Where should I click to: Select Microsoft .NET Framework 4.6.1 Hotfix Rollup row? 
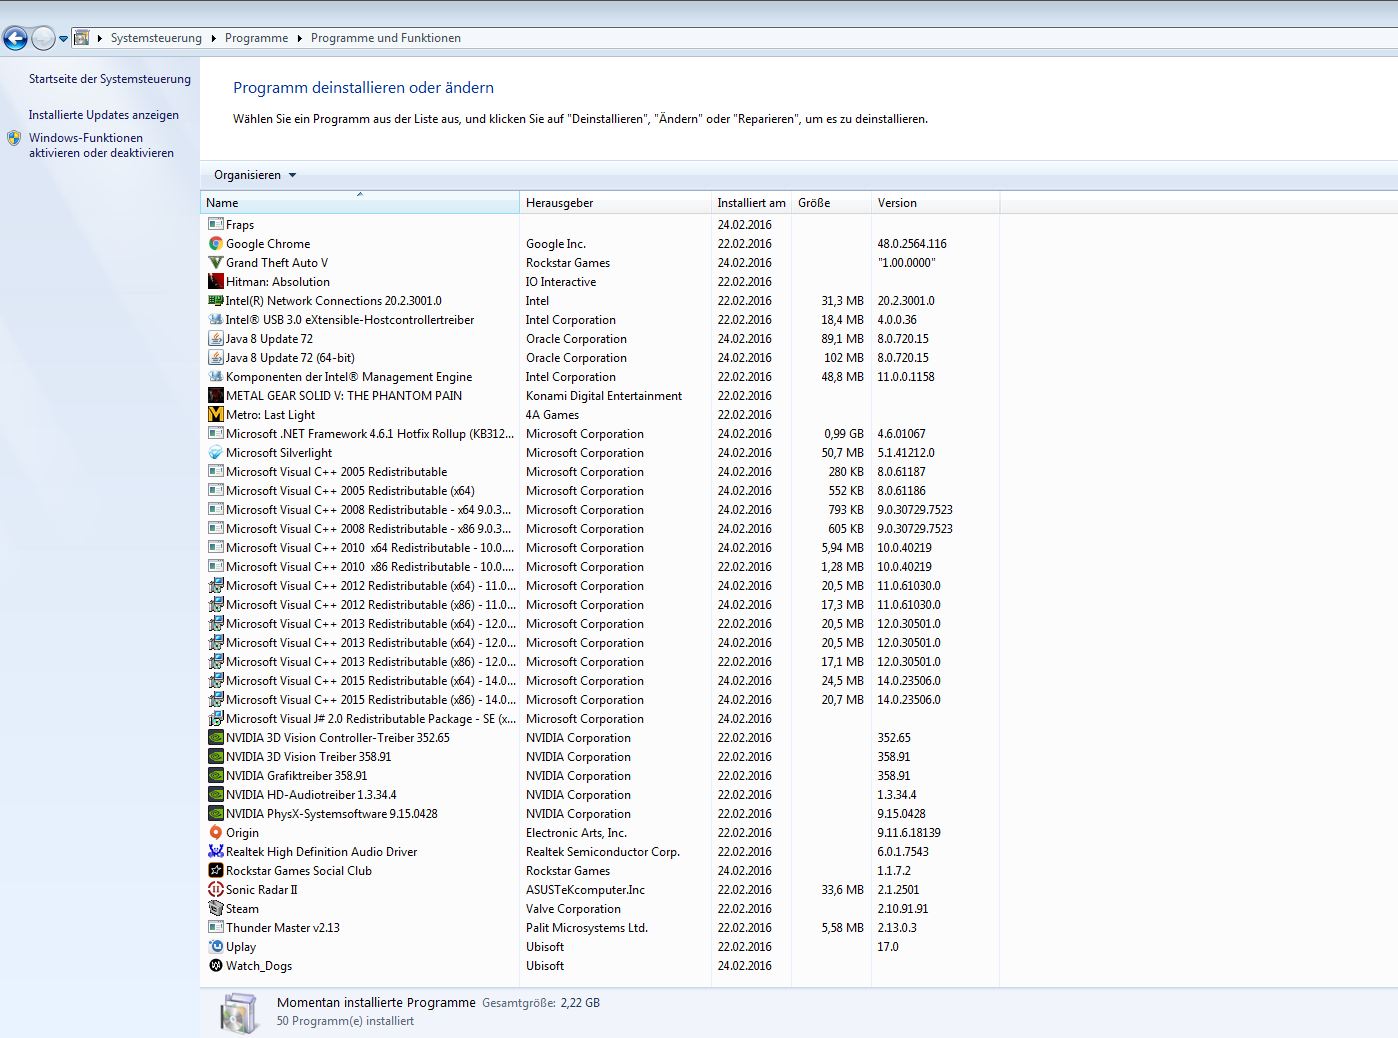tap(600, 433)
